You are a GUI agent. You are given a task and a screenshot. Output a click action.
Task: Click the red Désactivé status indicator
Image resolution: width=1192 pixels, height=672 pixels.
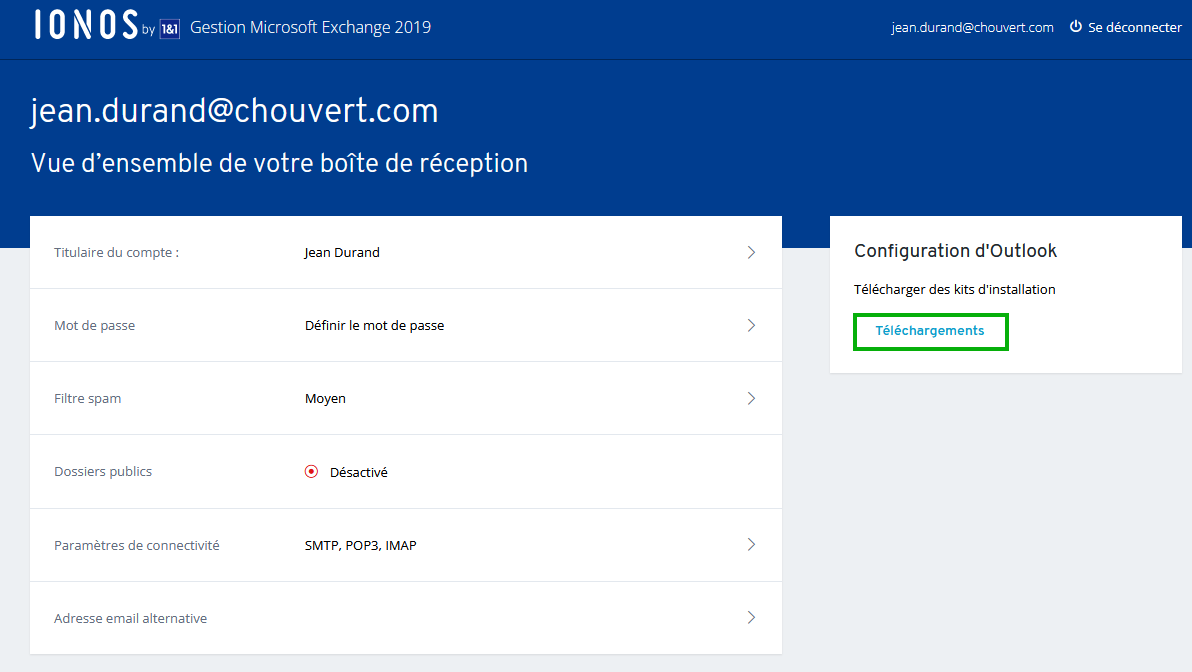tap(312, 471)
